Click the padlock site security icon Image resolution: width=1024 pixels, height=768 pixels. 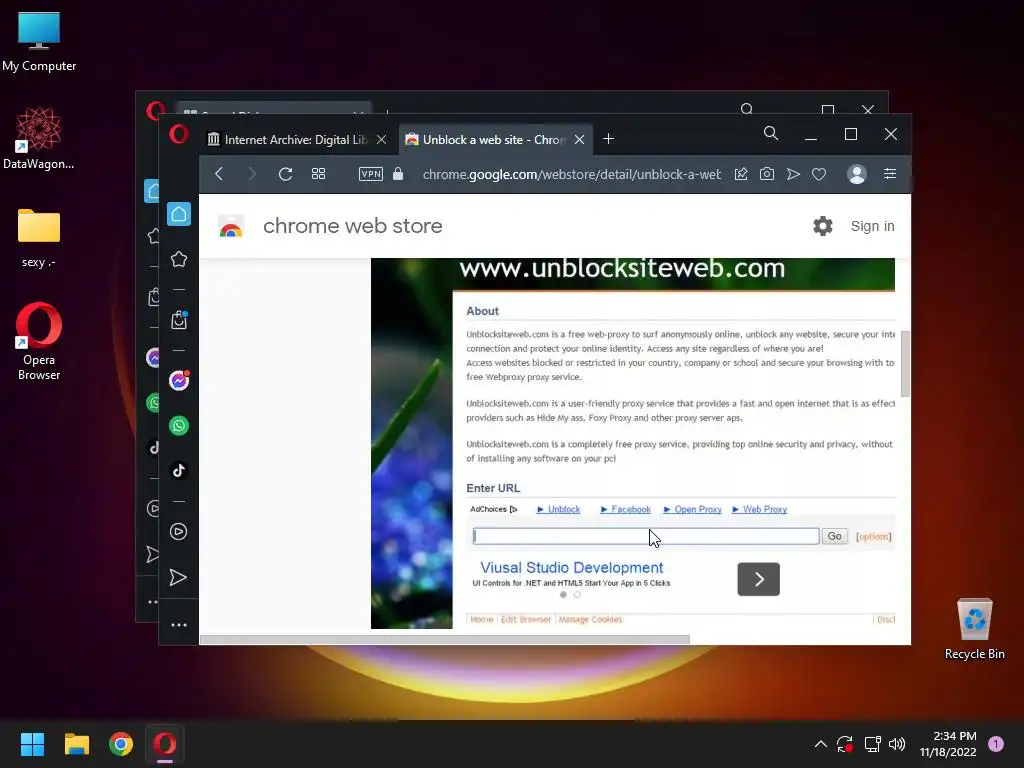[398, 174]
